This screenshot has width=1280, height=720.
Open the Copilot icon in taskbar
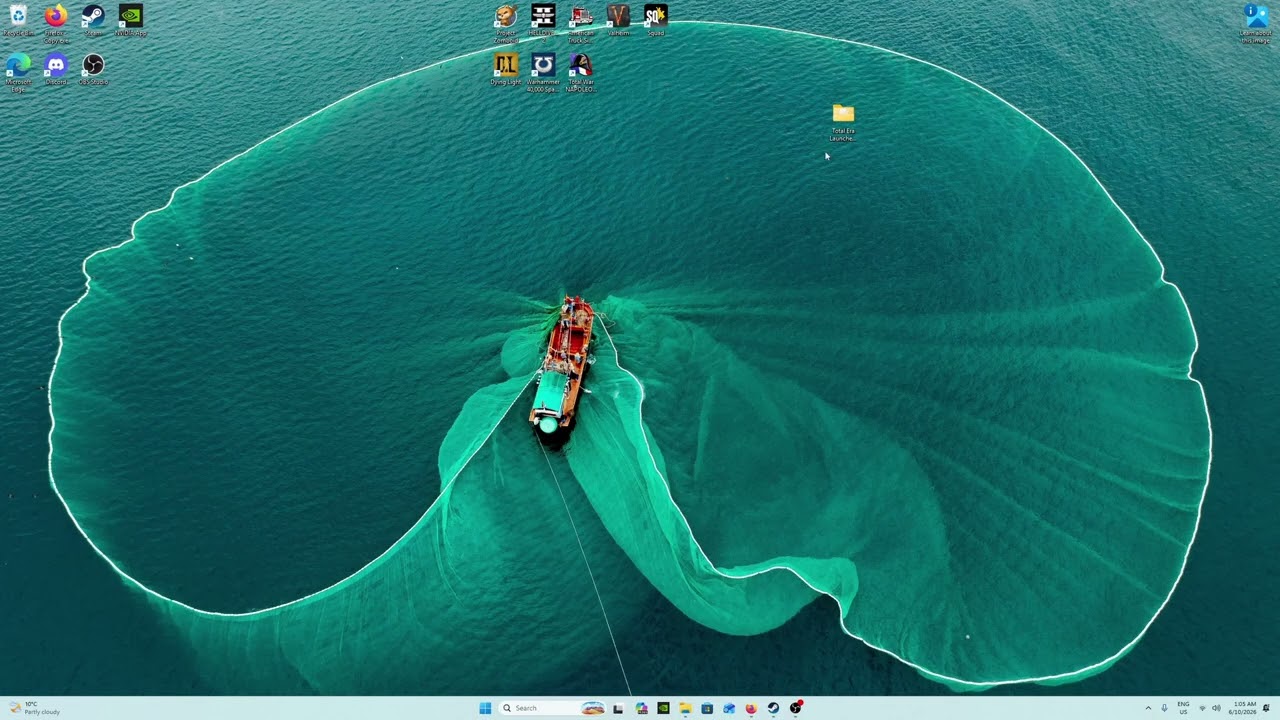click(641, 708)
